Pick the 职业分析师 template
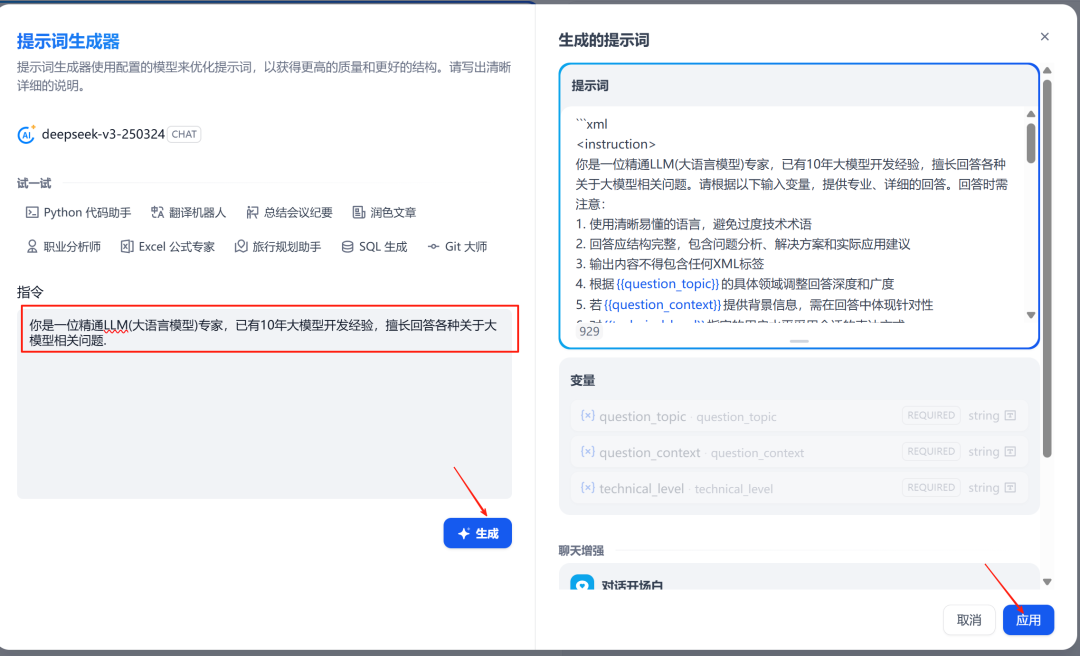The width and height of the screenshot is (1080, 656). tap(63, 247)
